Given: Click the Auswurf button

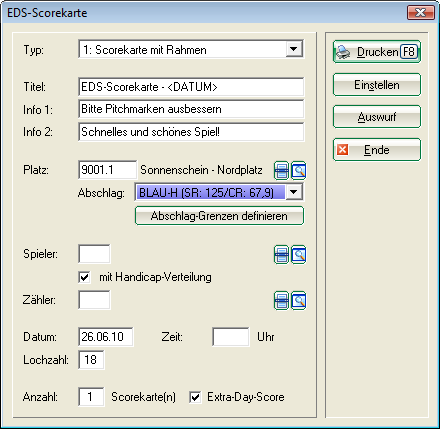Looking at the screenshot, I should pos(377,117).
